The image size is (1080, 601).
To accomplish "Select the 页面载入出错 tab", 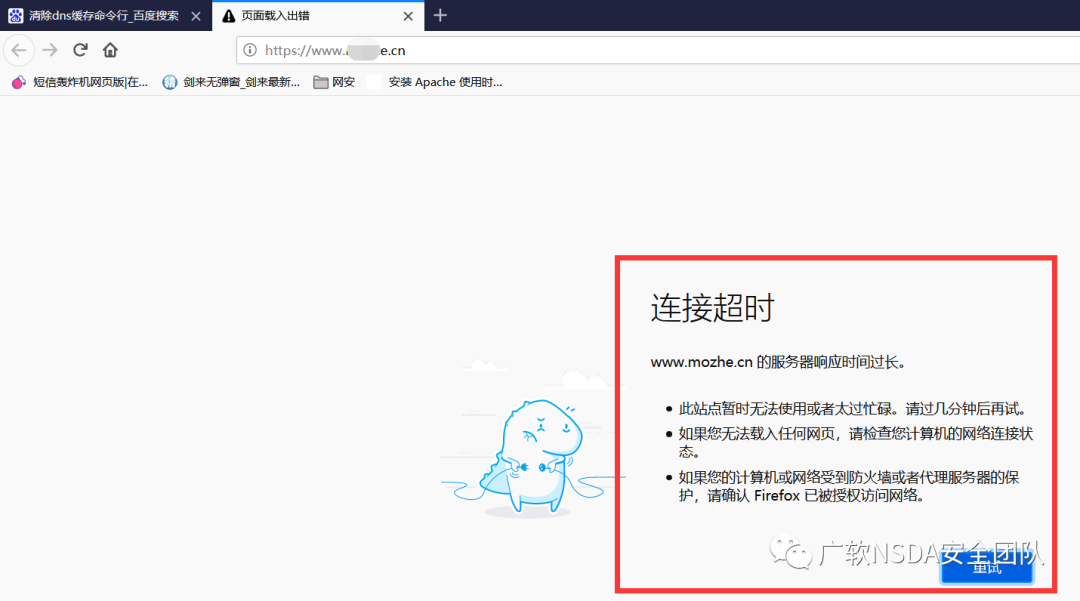I will tap(318, 15).
